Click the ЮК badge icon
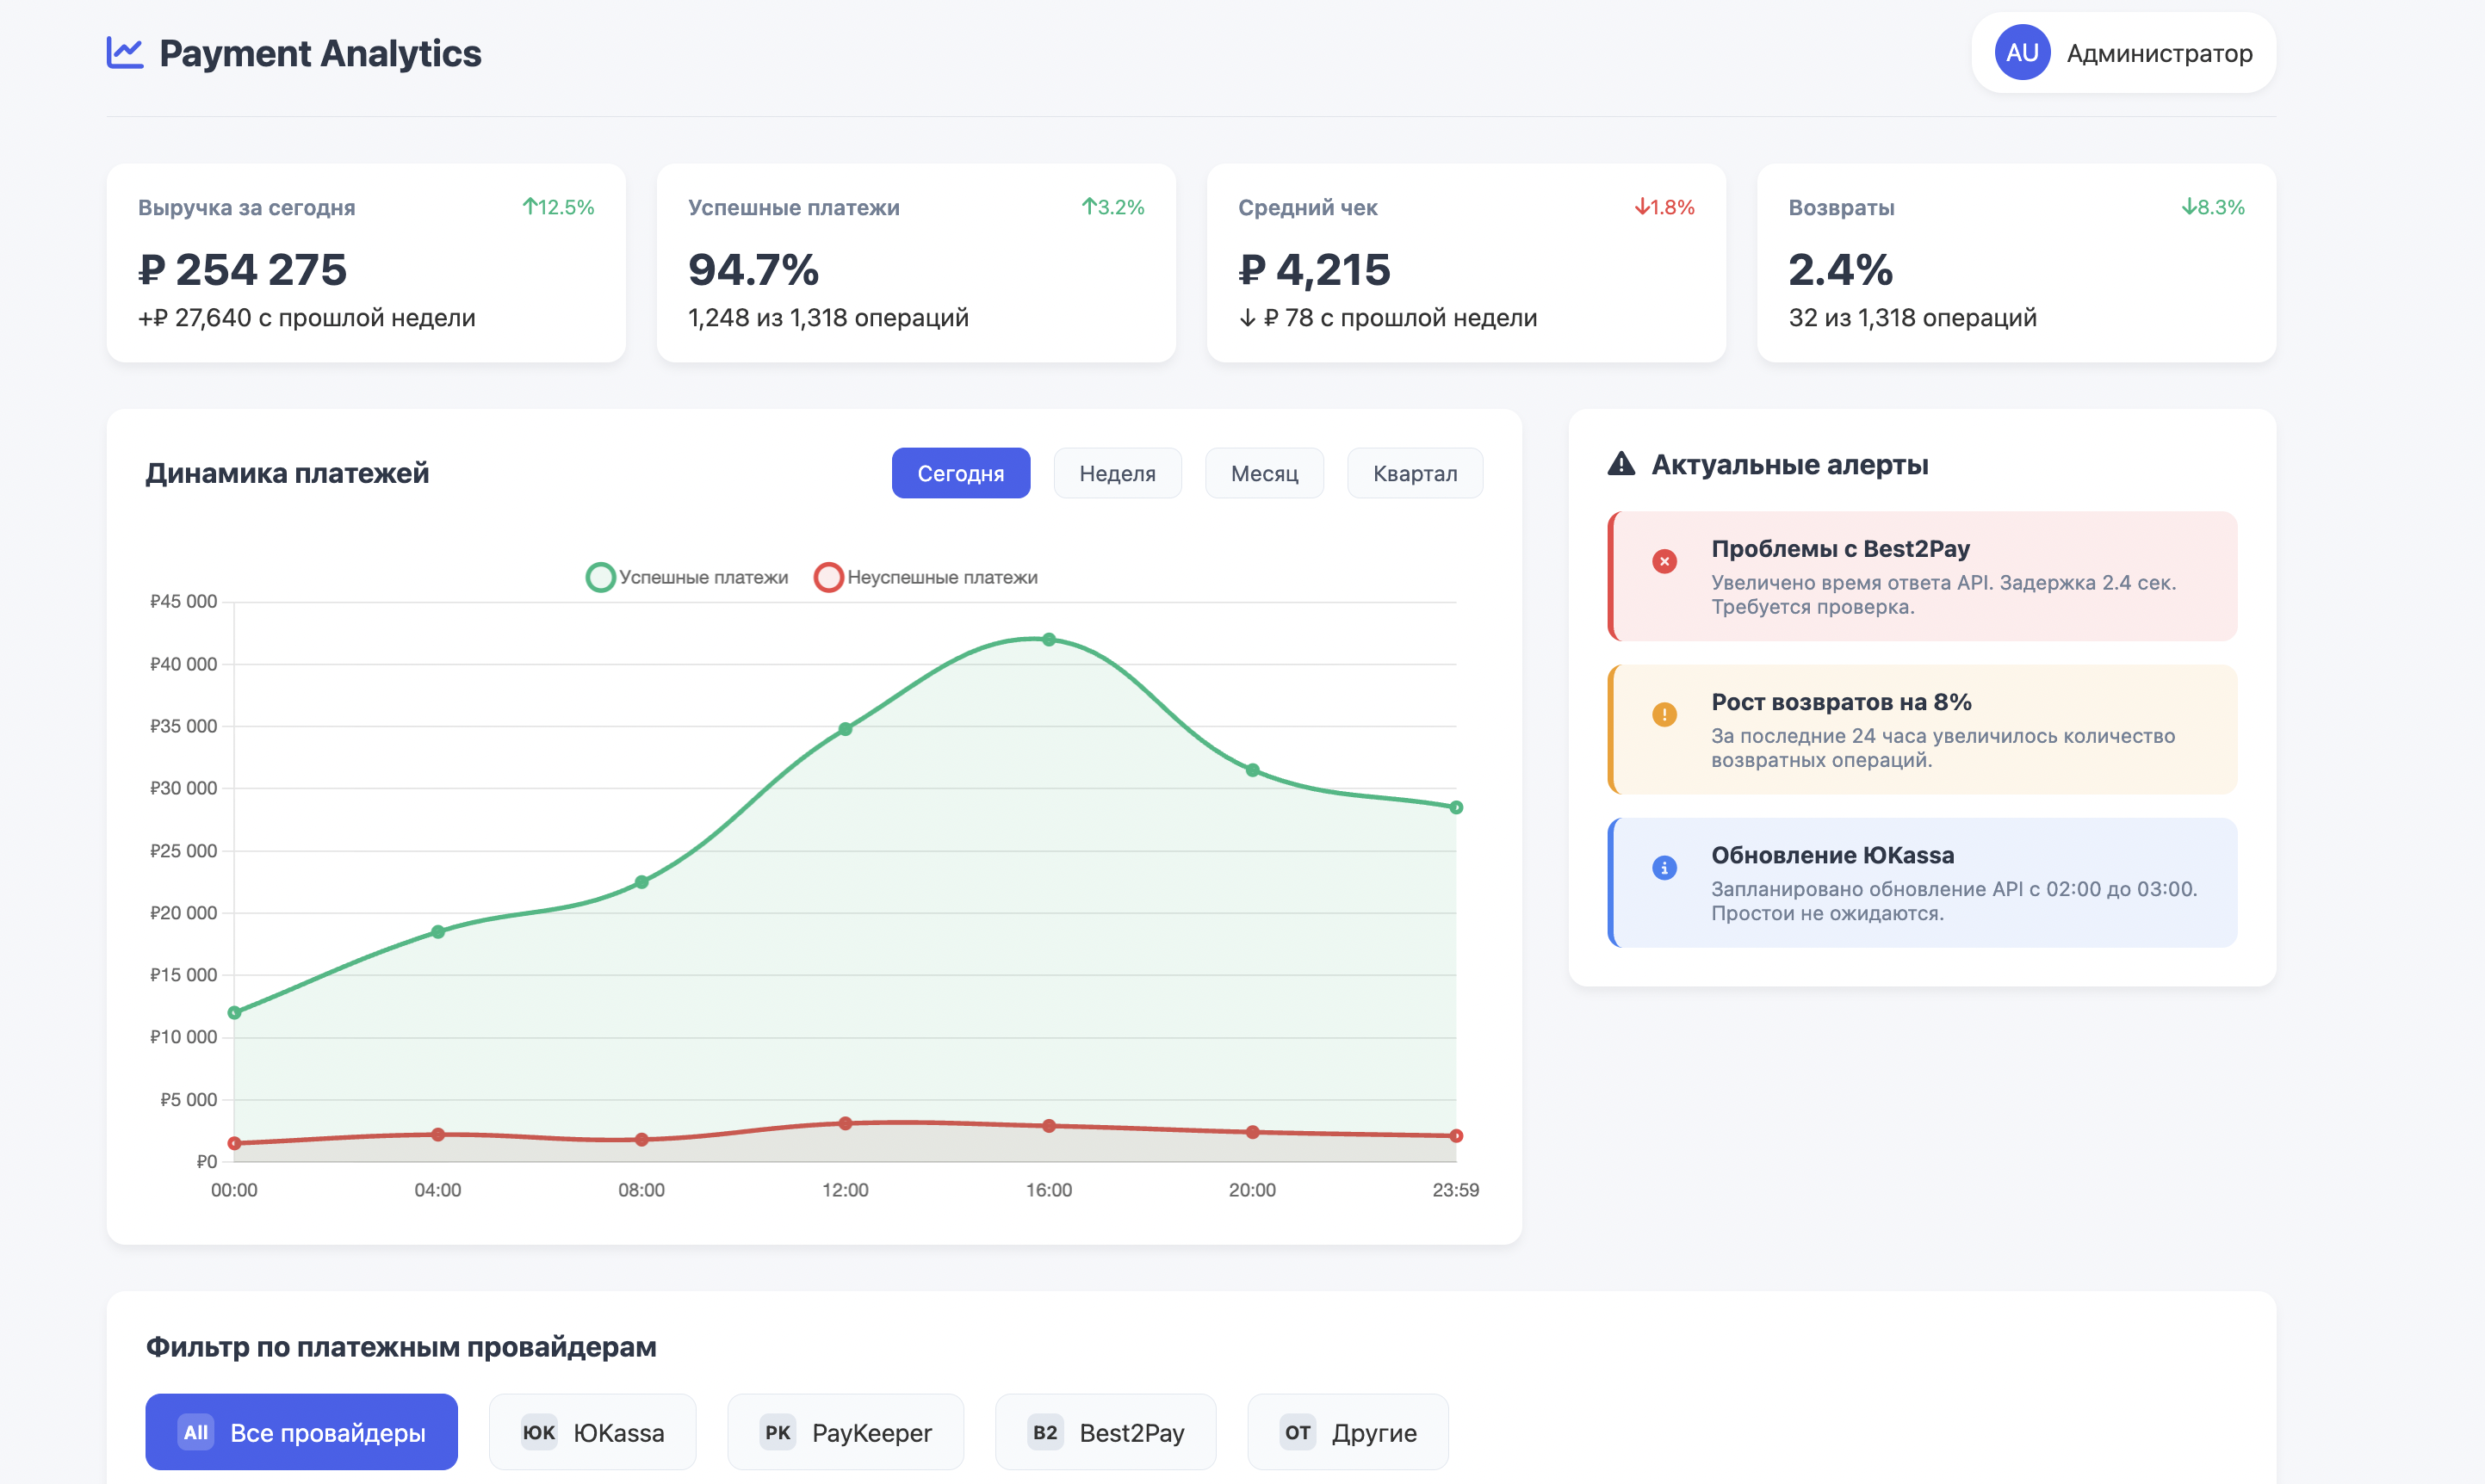This screenshot has width=2485, height=1484. [x=539, y=1432]
